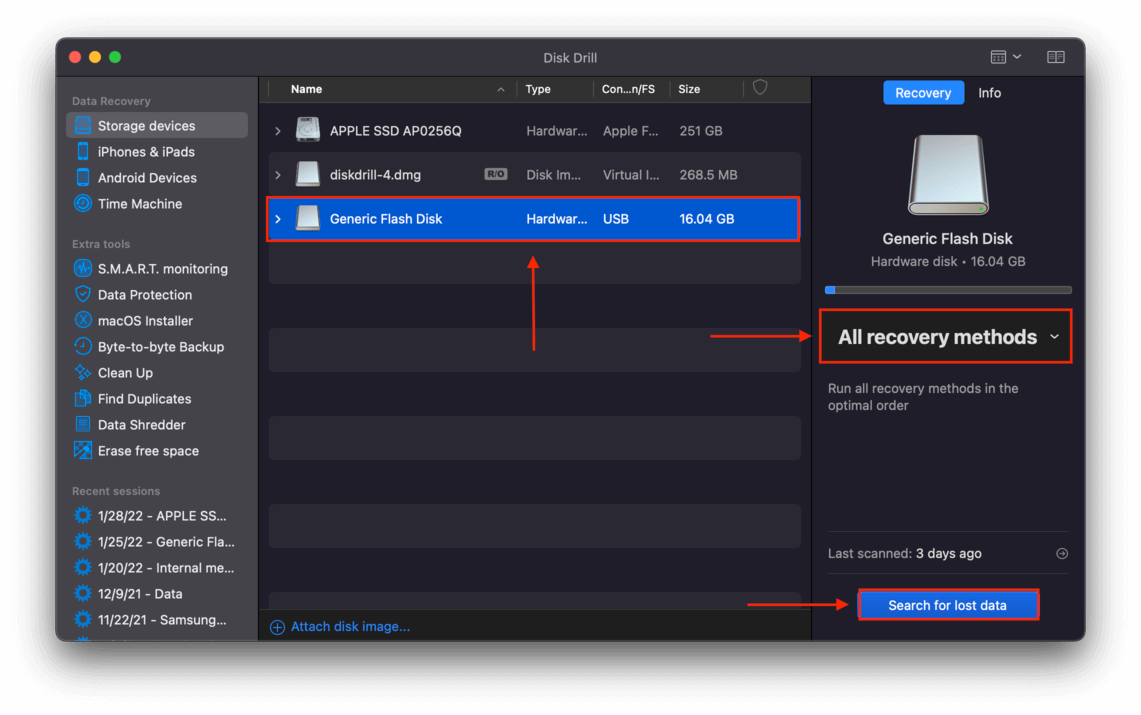Click the R/O badge on diskdrill-4.dmg
The height and width of the screenshot is (715, 1141).
(496, 174)
